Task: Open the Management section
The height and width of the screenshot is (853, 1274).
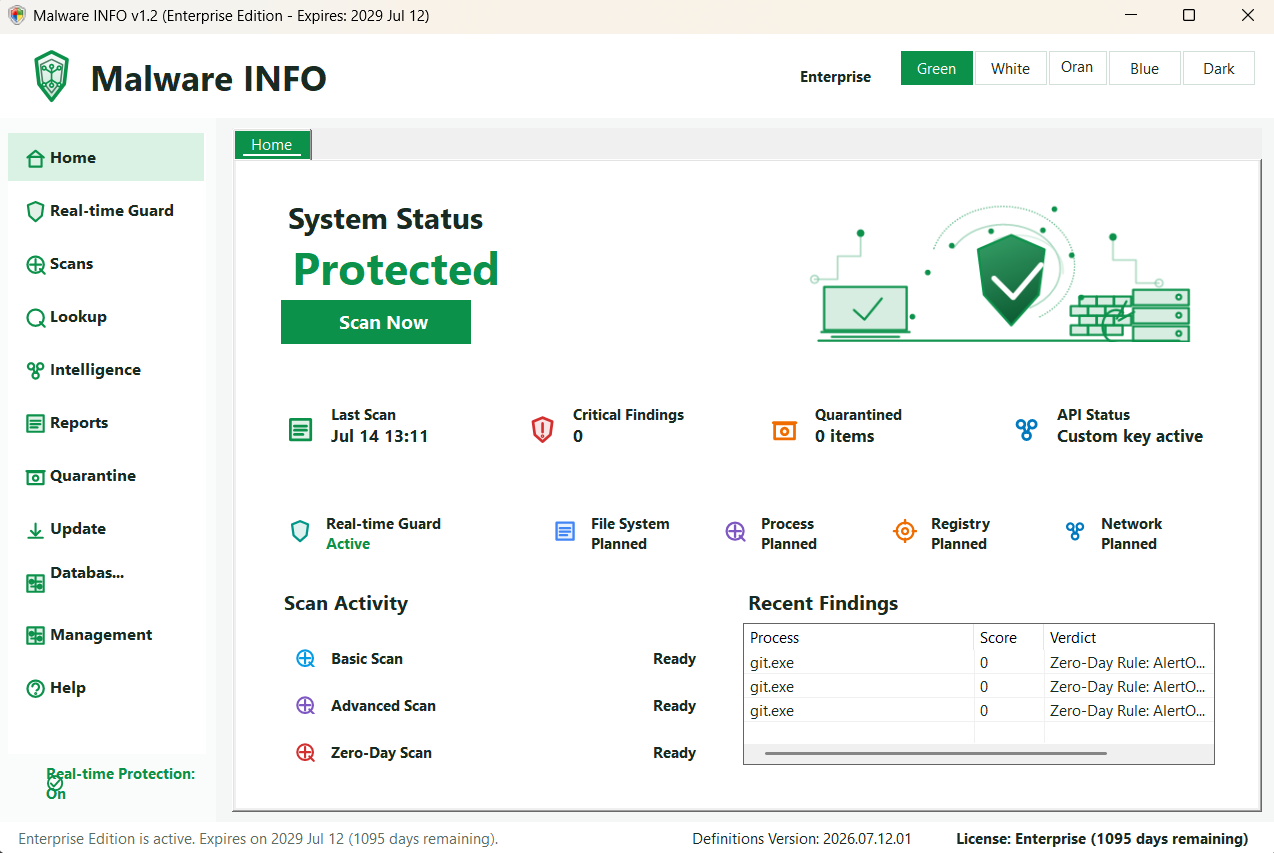Action: 106,635
